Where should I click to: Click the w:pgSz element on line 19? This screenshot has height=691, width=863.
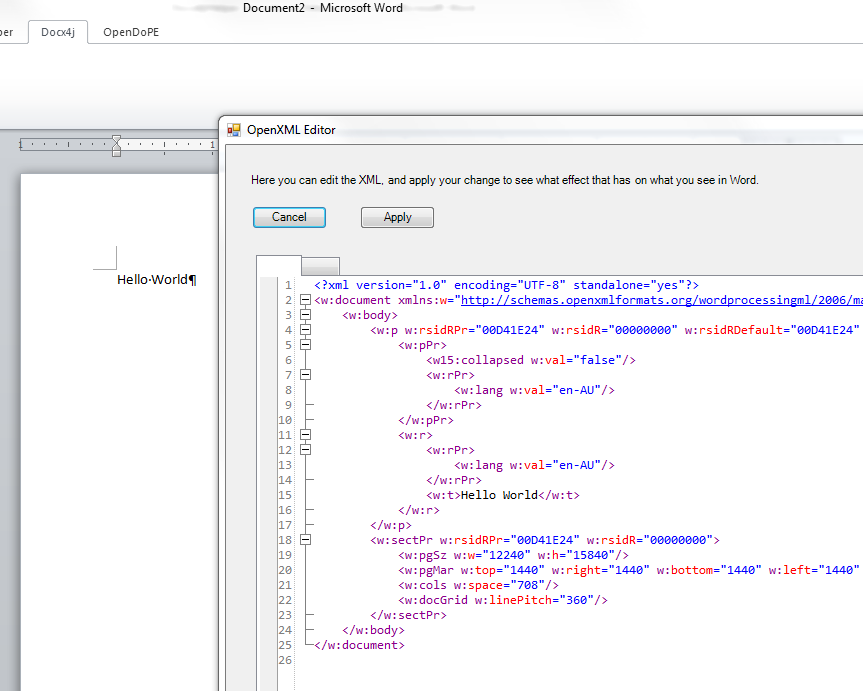(513, 555)
